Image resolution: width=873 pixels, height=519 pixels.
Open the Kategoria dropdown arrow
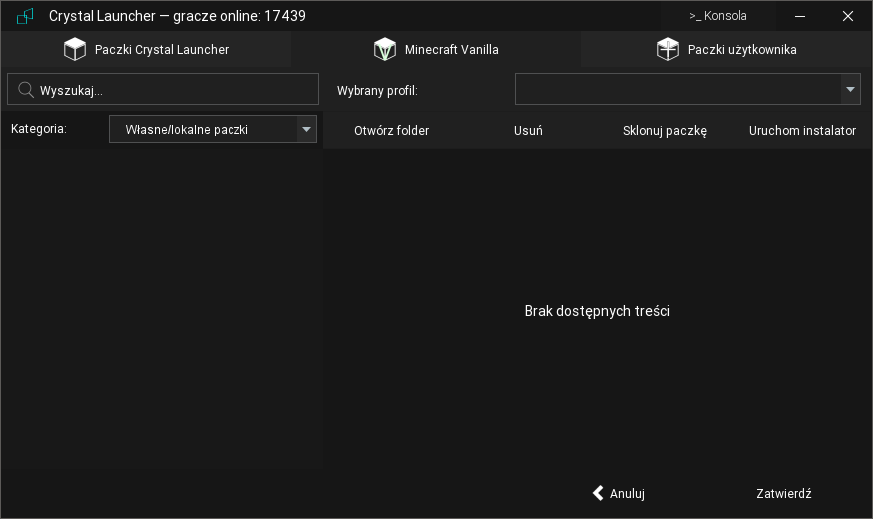[306, 129]
